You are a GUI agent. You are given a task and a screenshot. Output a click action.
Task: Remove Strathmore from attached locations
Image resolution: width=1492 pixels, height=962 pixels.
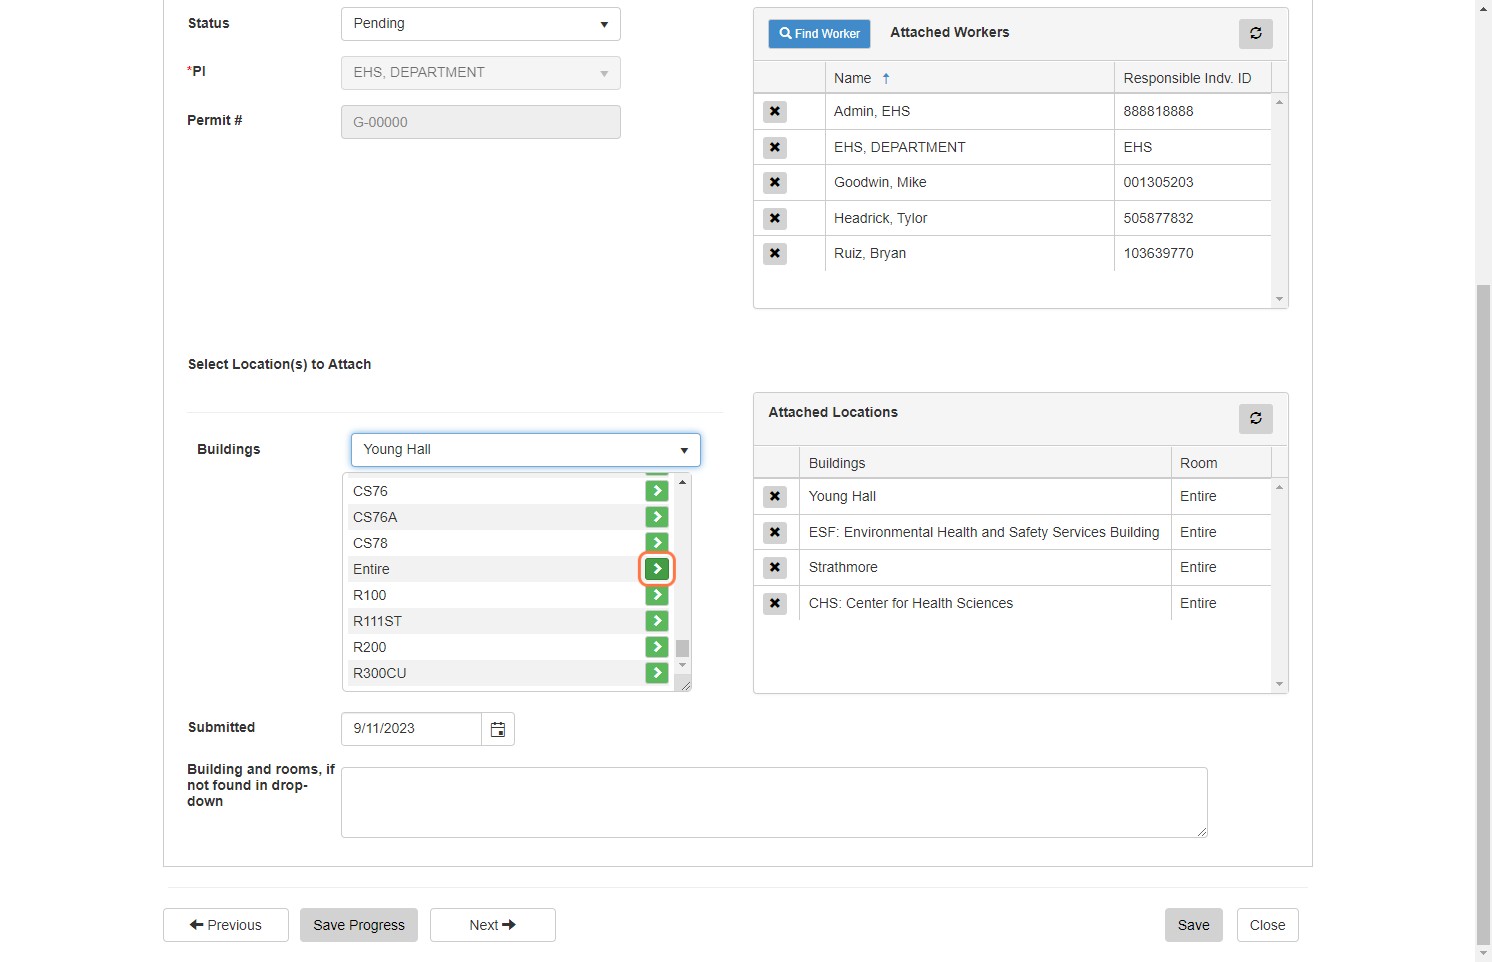click(x=774, y=568)
